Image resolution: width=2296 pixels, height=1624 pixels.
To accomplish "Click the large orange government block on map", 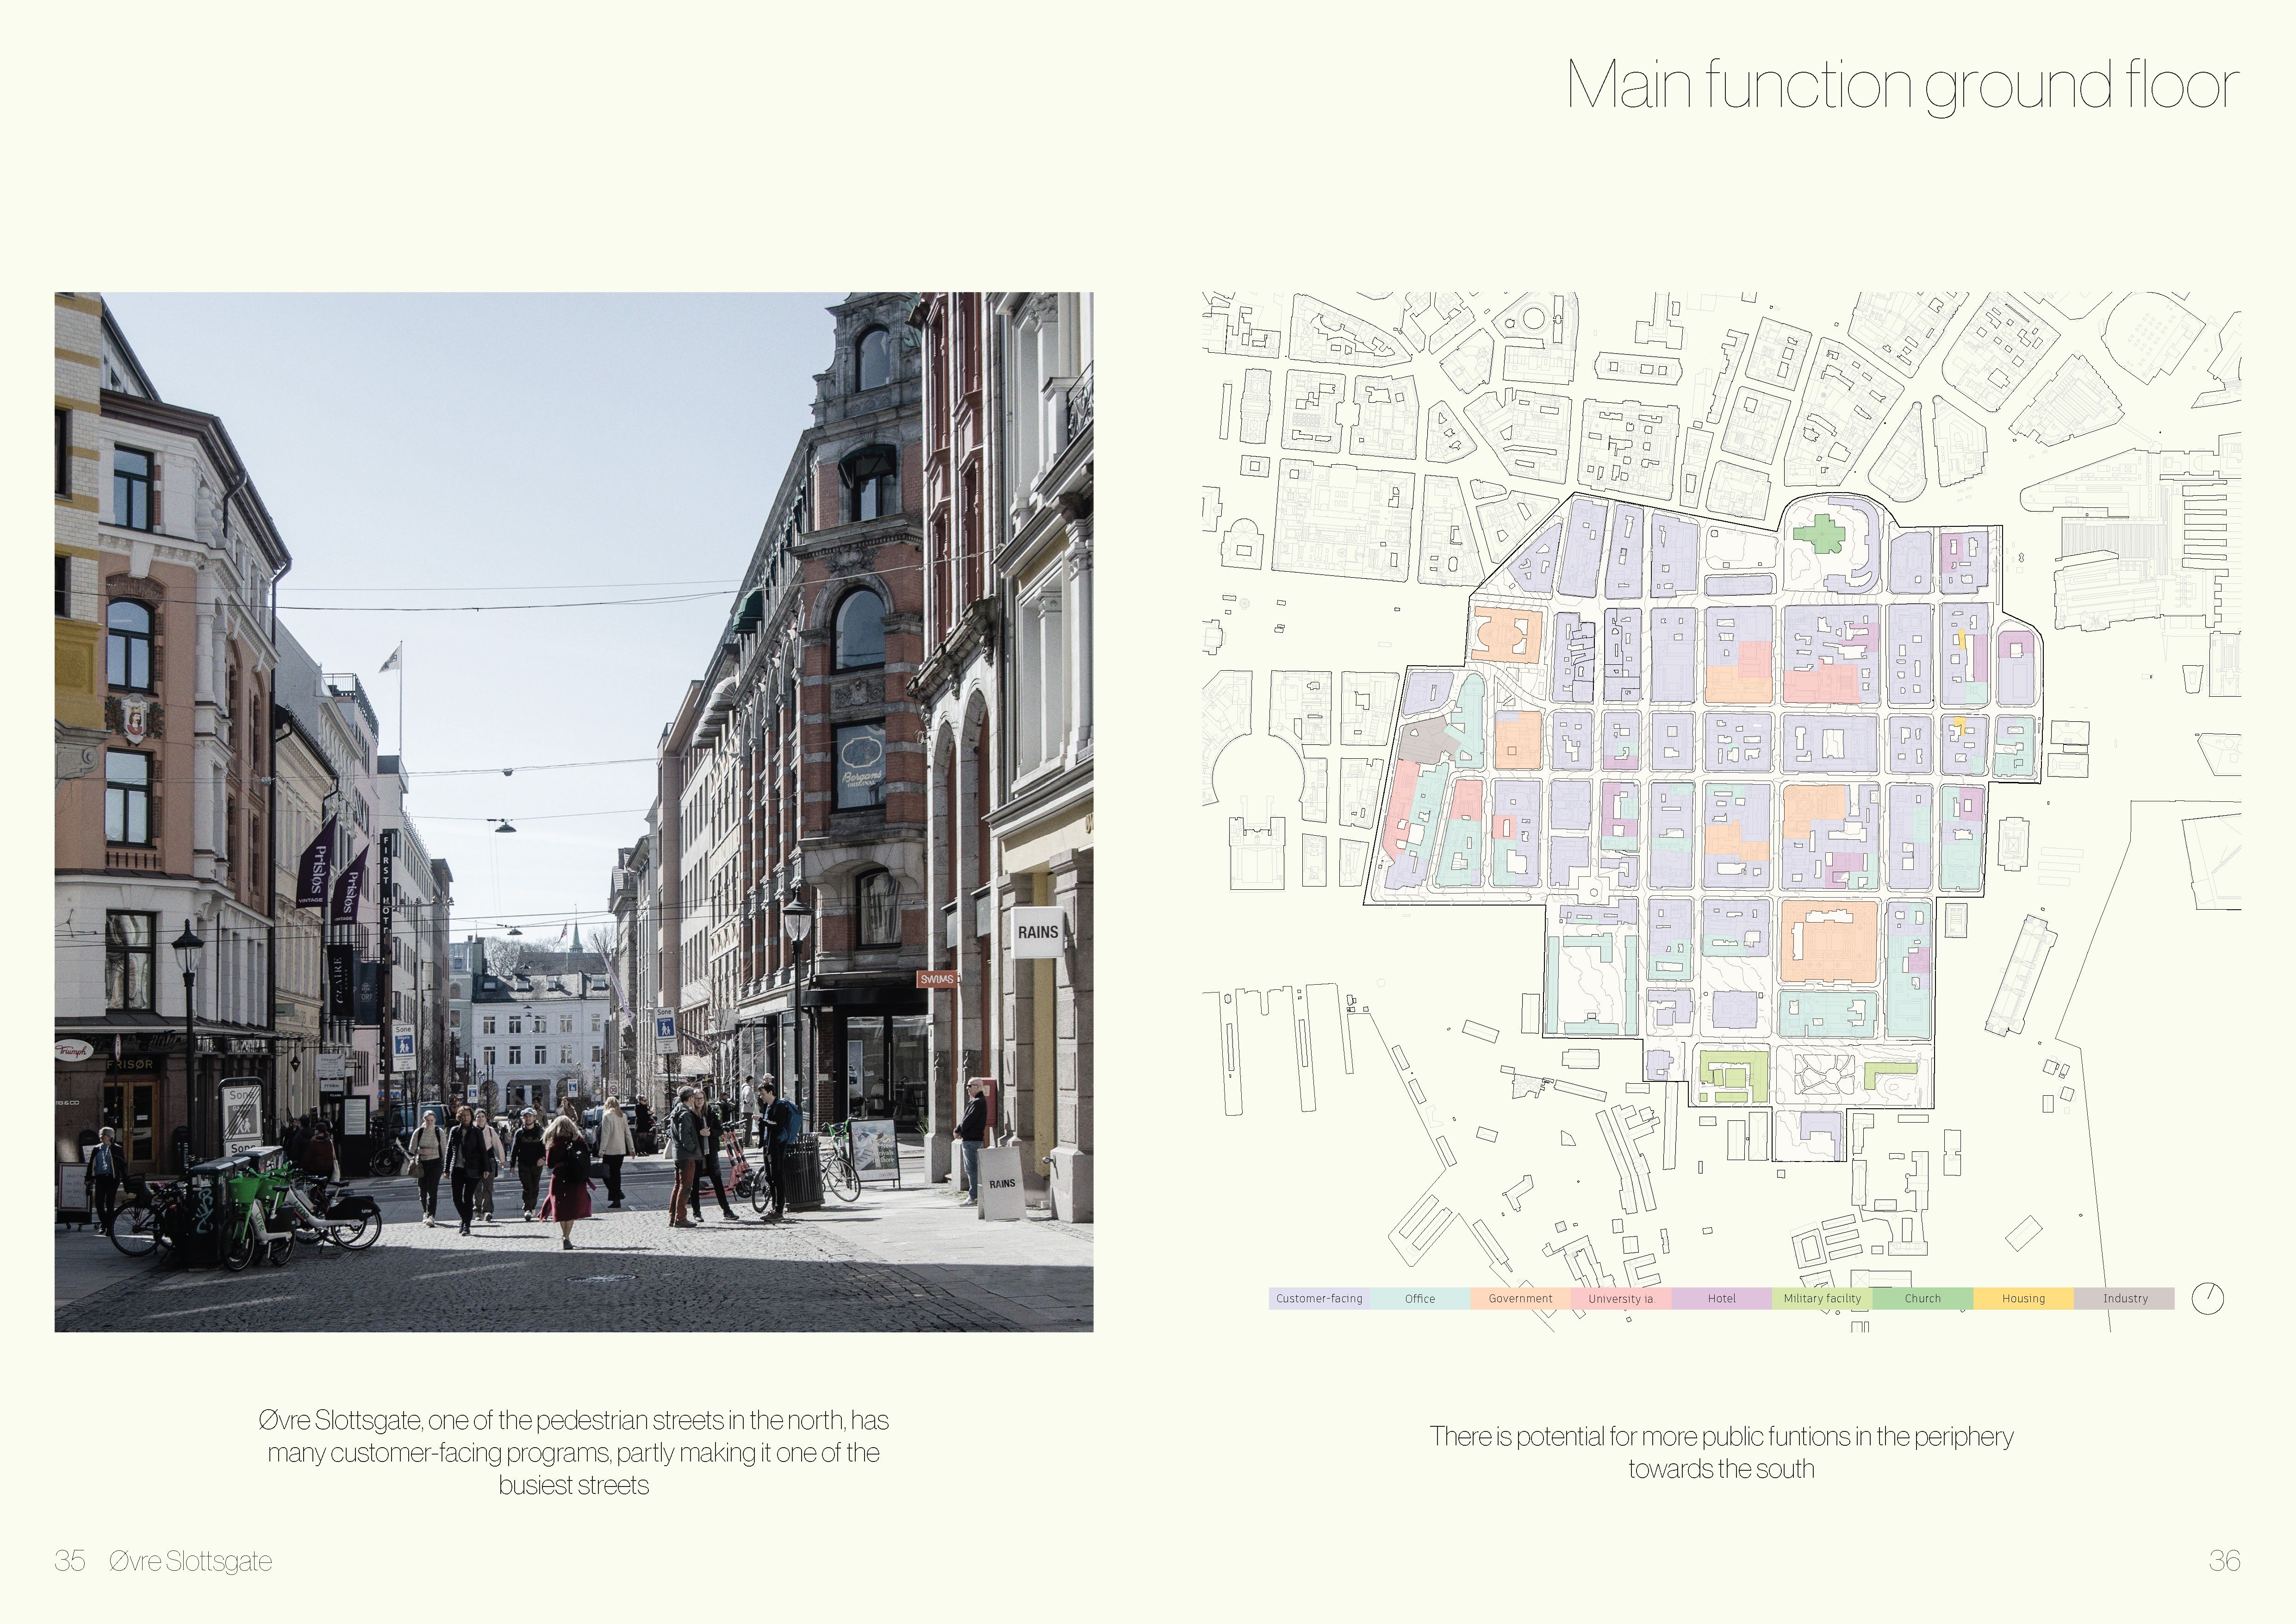I will tap(1828, 942).
